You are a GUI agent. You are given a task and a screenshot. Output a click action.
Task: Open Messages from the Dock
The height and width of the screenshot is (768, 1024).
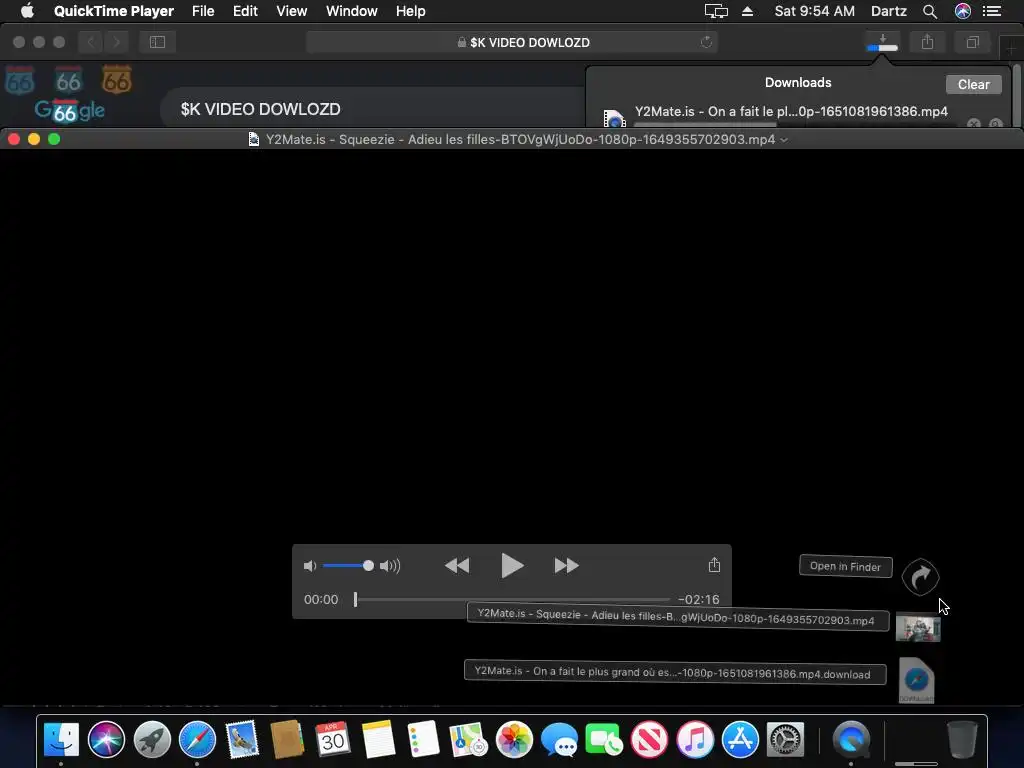click(559, 741)
